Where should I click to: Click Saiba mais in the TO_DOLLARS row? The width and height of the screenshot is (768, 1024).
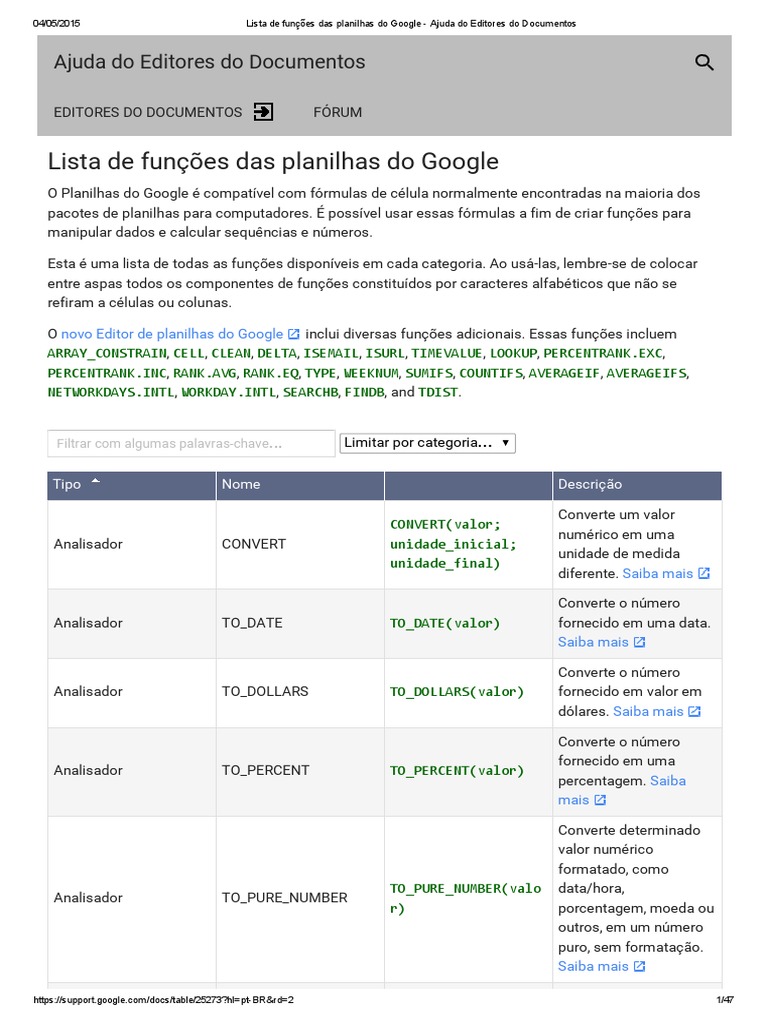648,711
